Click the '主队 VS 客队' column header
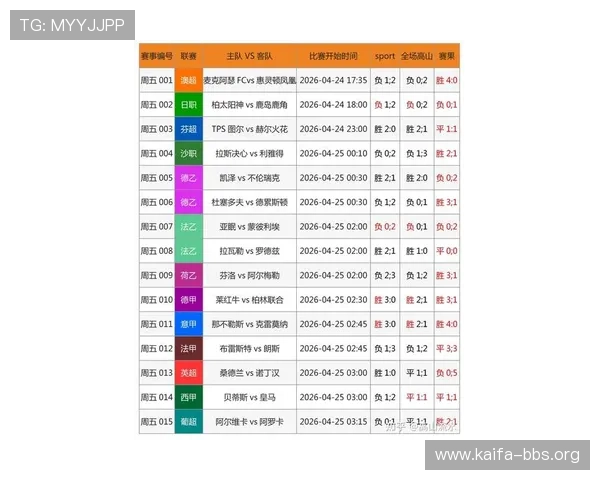The image size is (600, 480). click(249, 56)
